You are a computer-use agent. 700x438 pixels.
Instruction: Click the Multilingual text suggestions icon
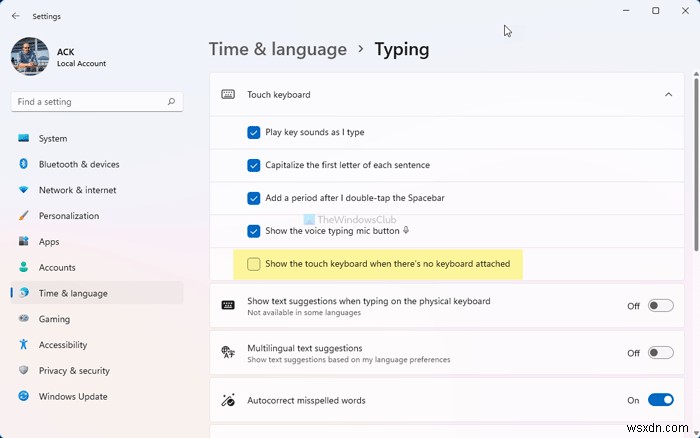click(228, 352)
